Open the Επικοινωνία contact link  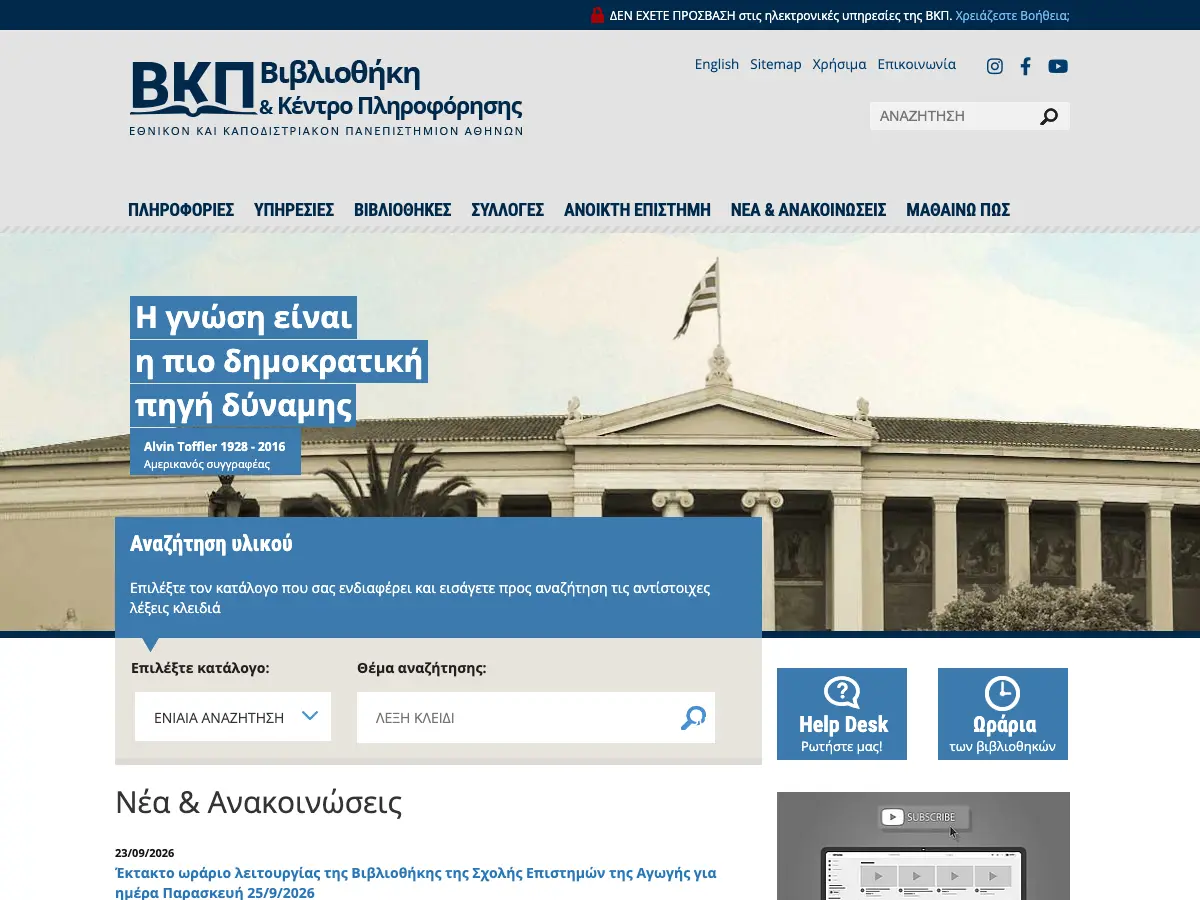coord(917,65)
